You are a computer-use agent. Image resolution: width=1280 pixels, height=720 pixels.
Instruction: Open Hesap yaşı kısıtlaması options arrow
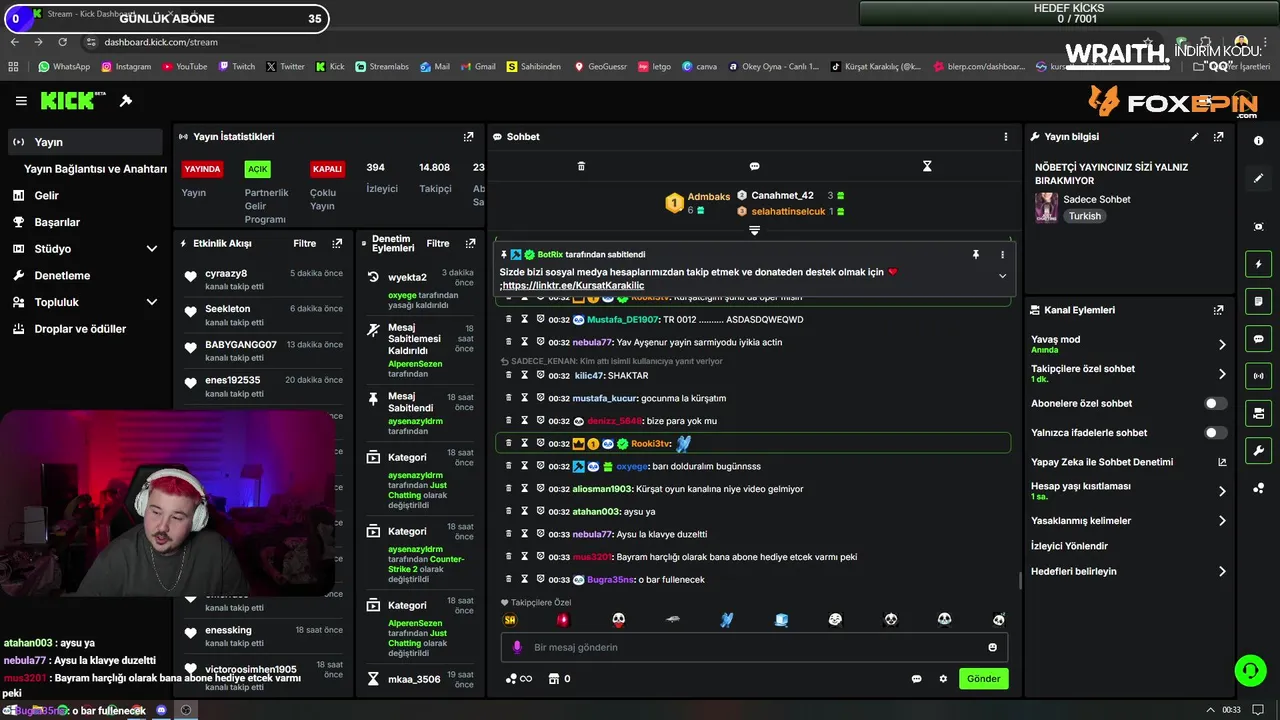[x=1221, y=491]
